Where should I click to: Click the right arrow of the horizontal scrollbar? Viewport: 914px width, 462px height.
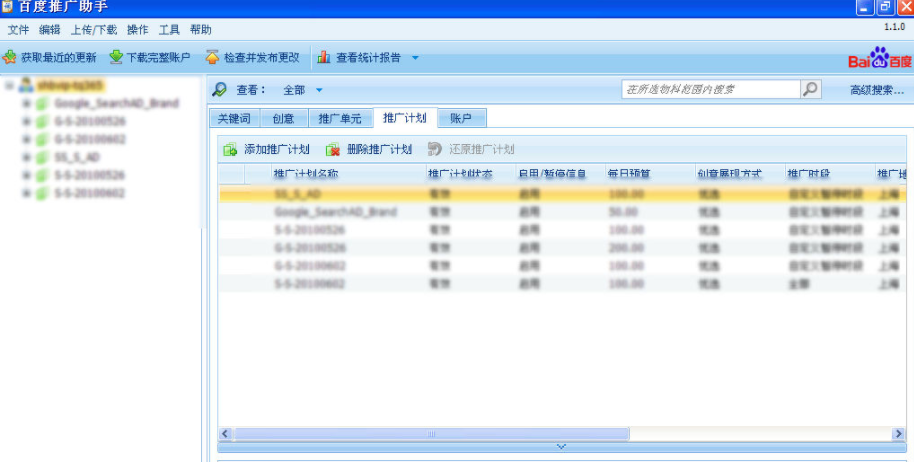pyautogui.click(x=898, y=433)
